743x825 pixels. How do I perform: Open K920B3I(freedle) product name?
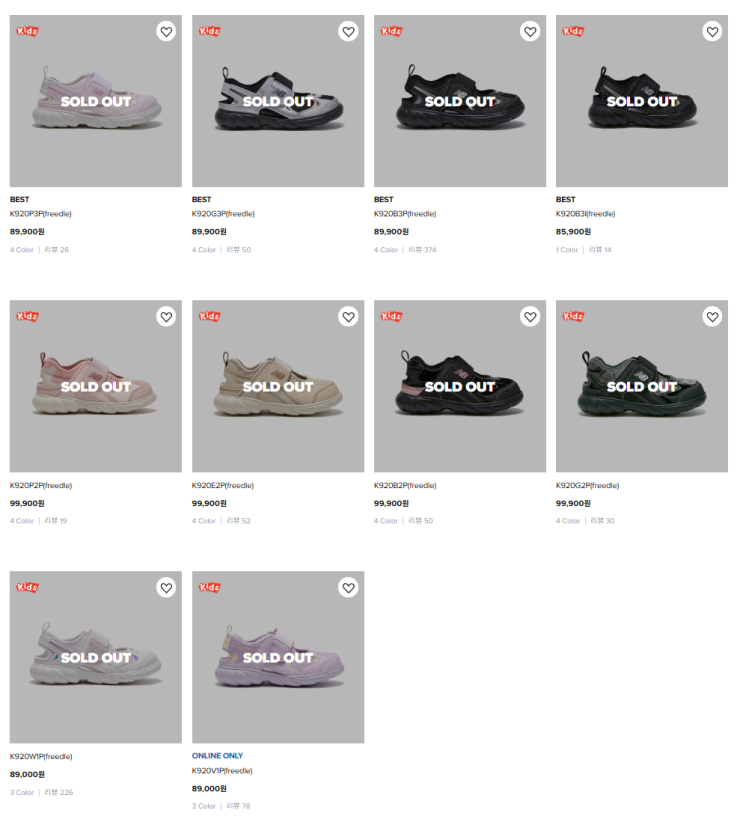585,214
